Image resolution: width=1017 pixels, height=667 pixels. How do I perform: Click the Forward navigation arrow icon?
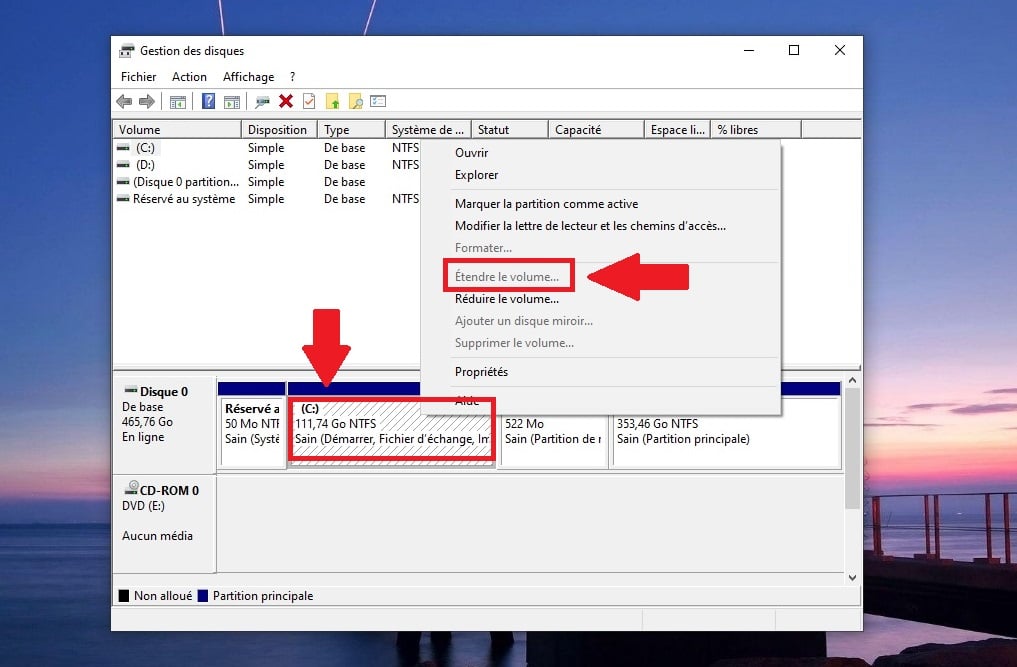click(x=147, y=101)
